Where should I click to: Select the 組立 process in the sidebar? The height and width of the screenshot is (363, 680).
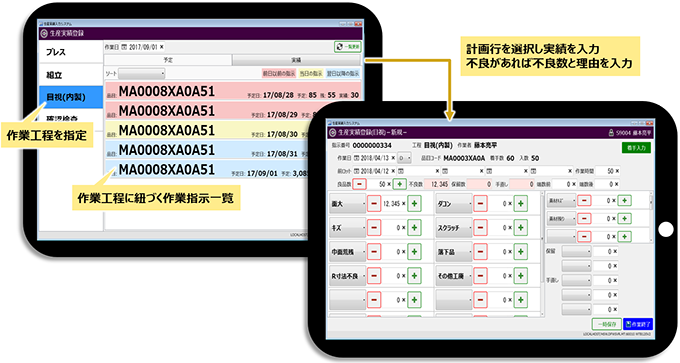(x=71, y=75)
